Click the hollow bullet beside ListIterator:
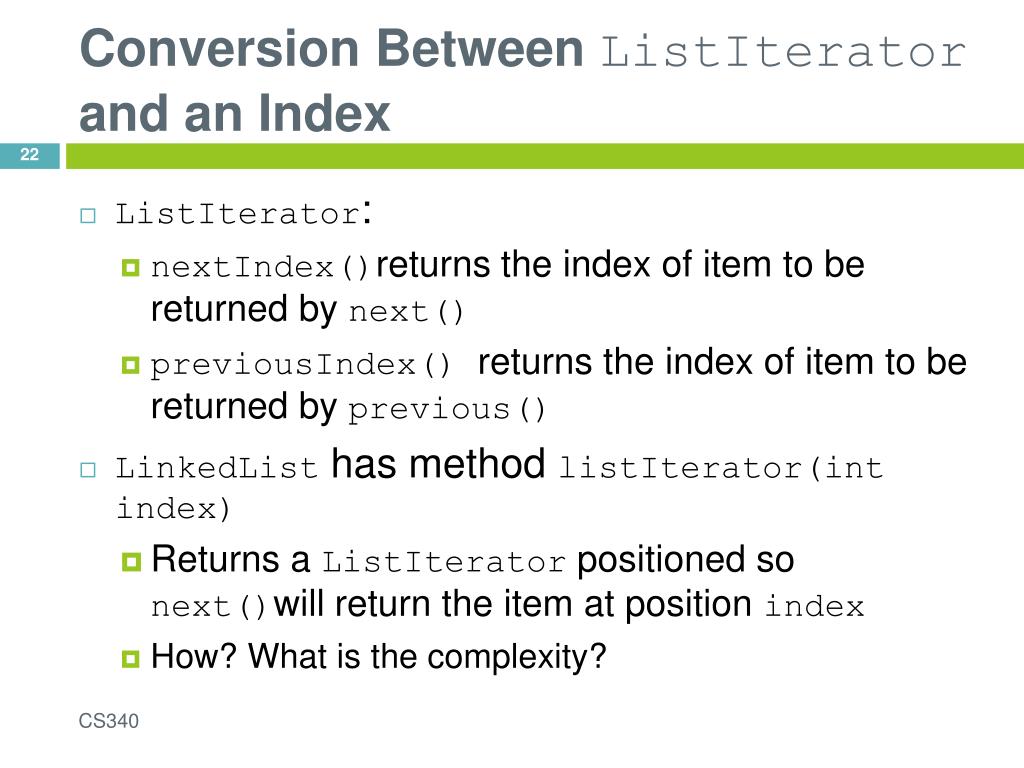Screen dimensions: 1024x768 pyautogui.click(x=88, y=215)
